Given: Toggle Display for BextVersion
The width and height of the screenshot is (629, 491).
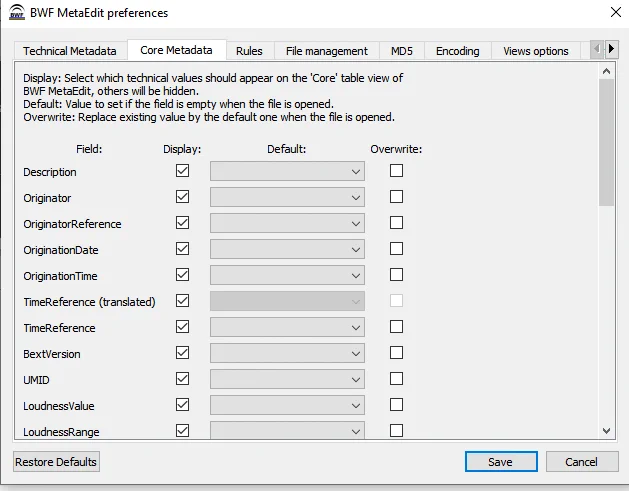Looking at the screenshot, I should [183, 353].
